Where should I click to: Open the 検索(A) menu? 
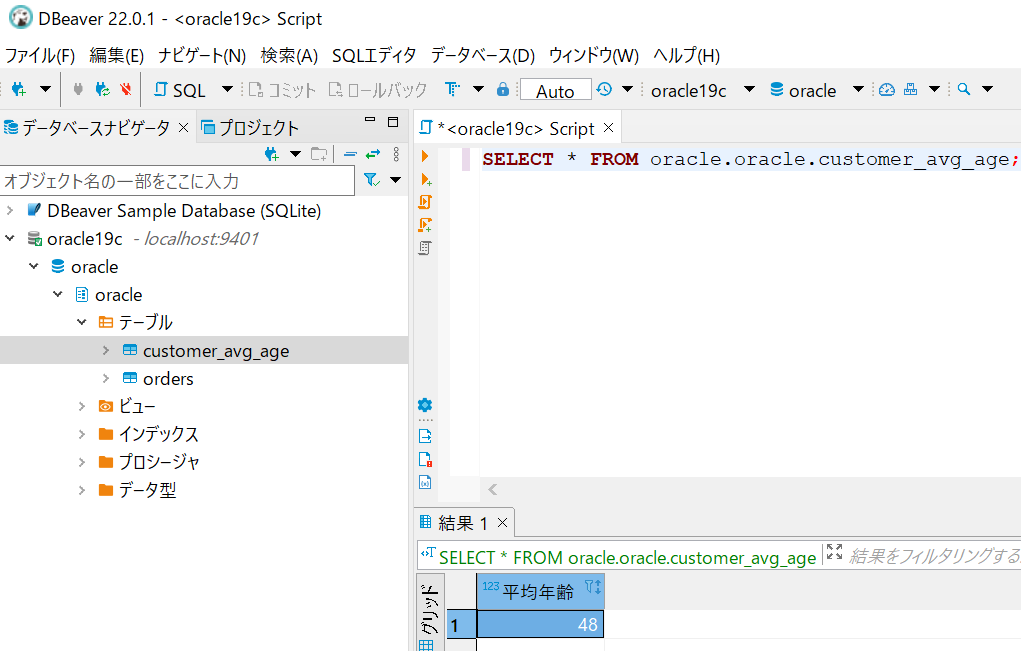tap(289, 55)
